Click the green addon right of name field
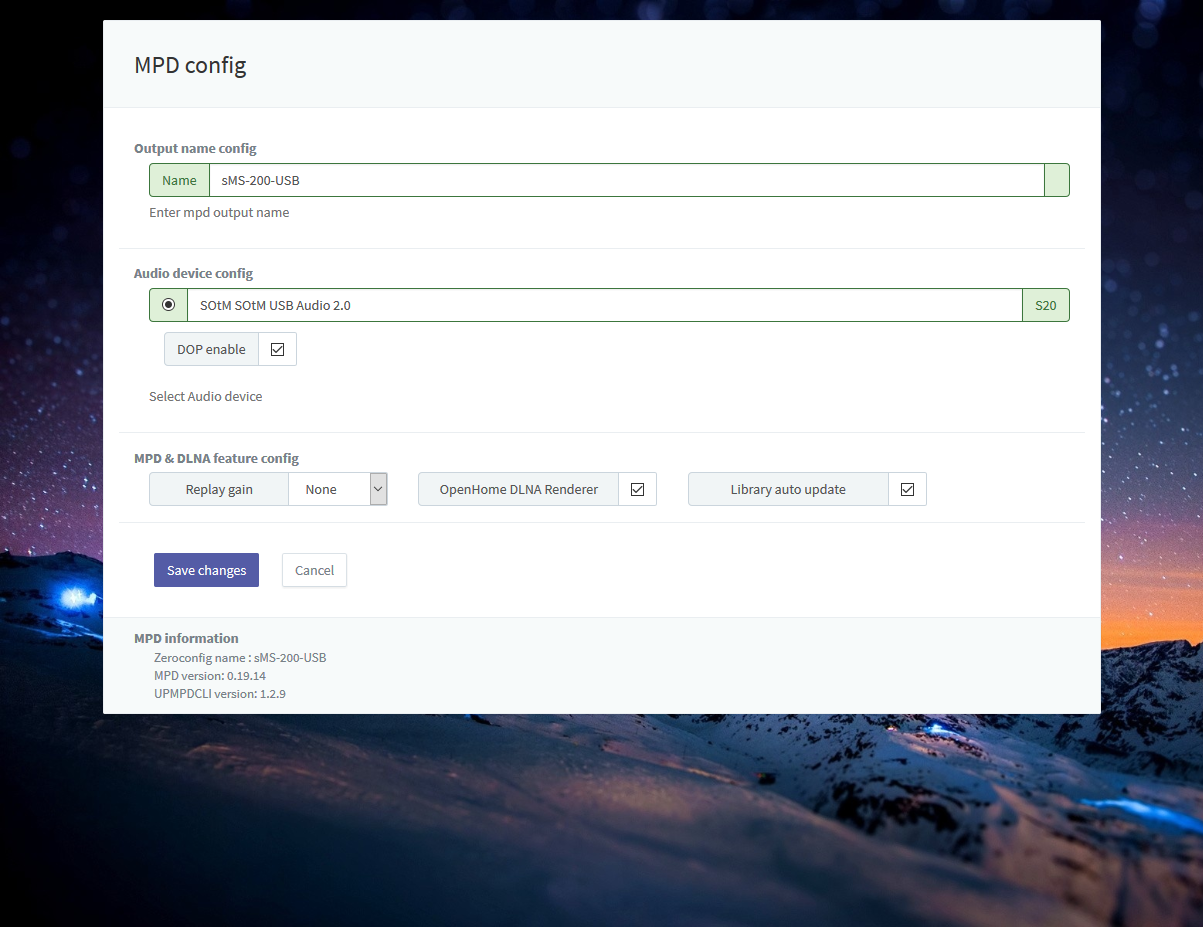This screenshot has height=927, width=1203. (x=1056, y=180)
